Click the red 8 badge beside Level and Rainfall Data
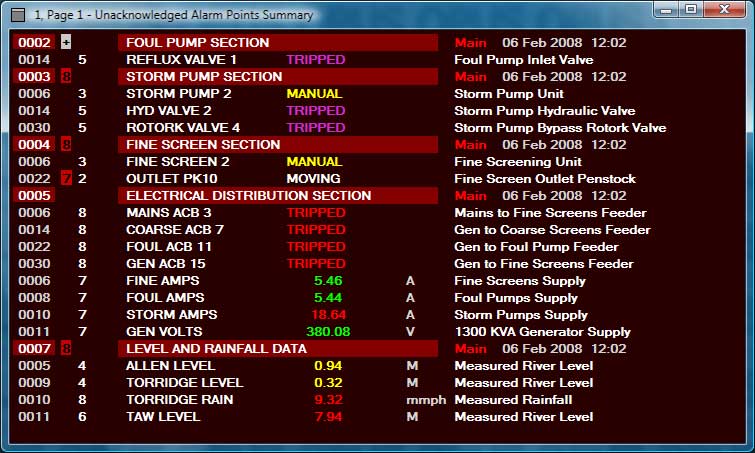Viewport: 755px width, 453px height. [x=66, y=349]
